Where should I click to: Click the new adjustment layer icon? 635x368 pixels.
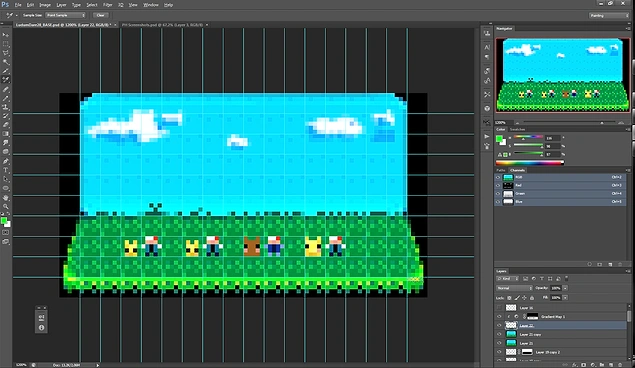(592, 365)
